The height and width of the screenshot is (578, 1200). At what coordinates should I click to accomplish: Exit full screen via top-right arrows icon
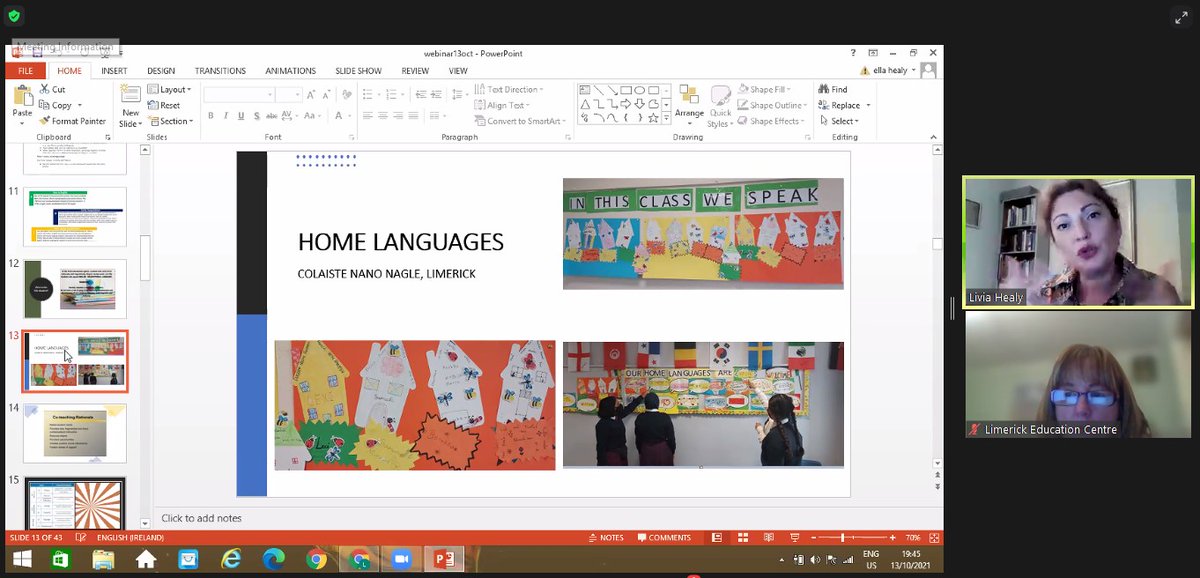tap(1180, 16)
